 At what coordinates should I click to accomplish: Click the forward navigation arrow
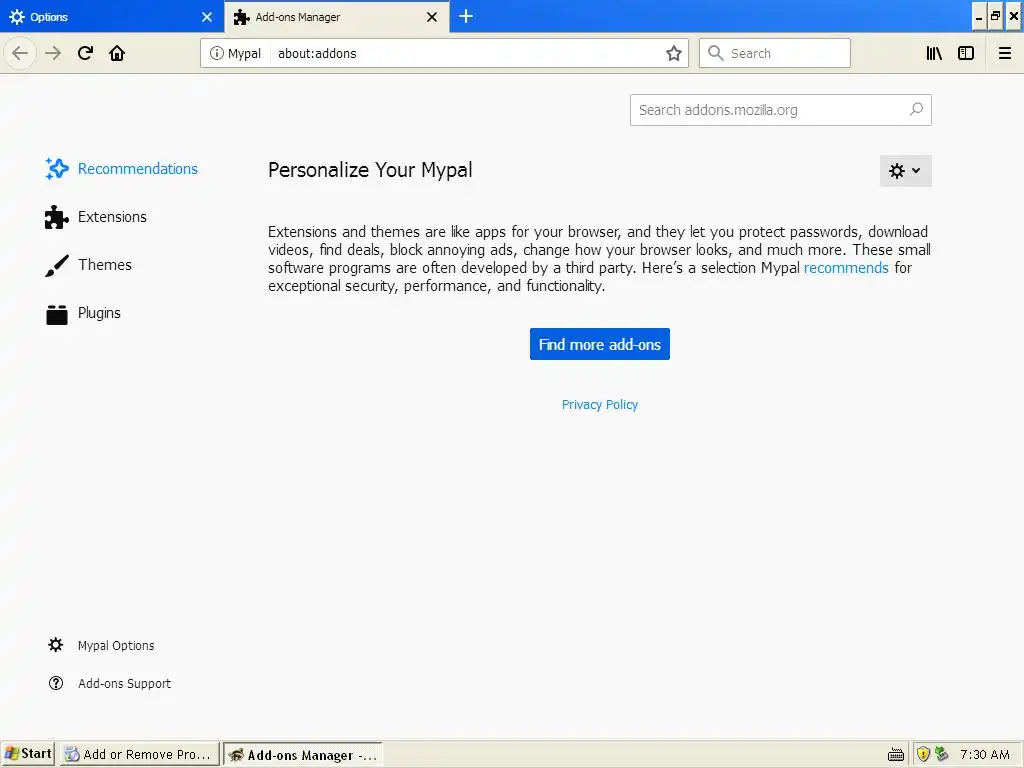(x=53, y=53)
